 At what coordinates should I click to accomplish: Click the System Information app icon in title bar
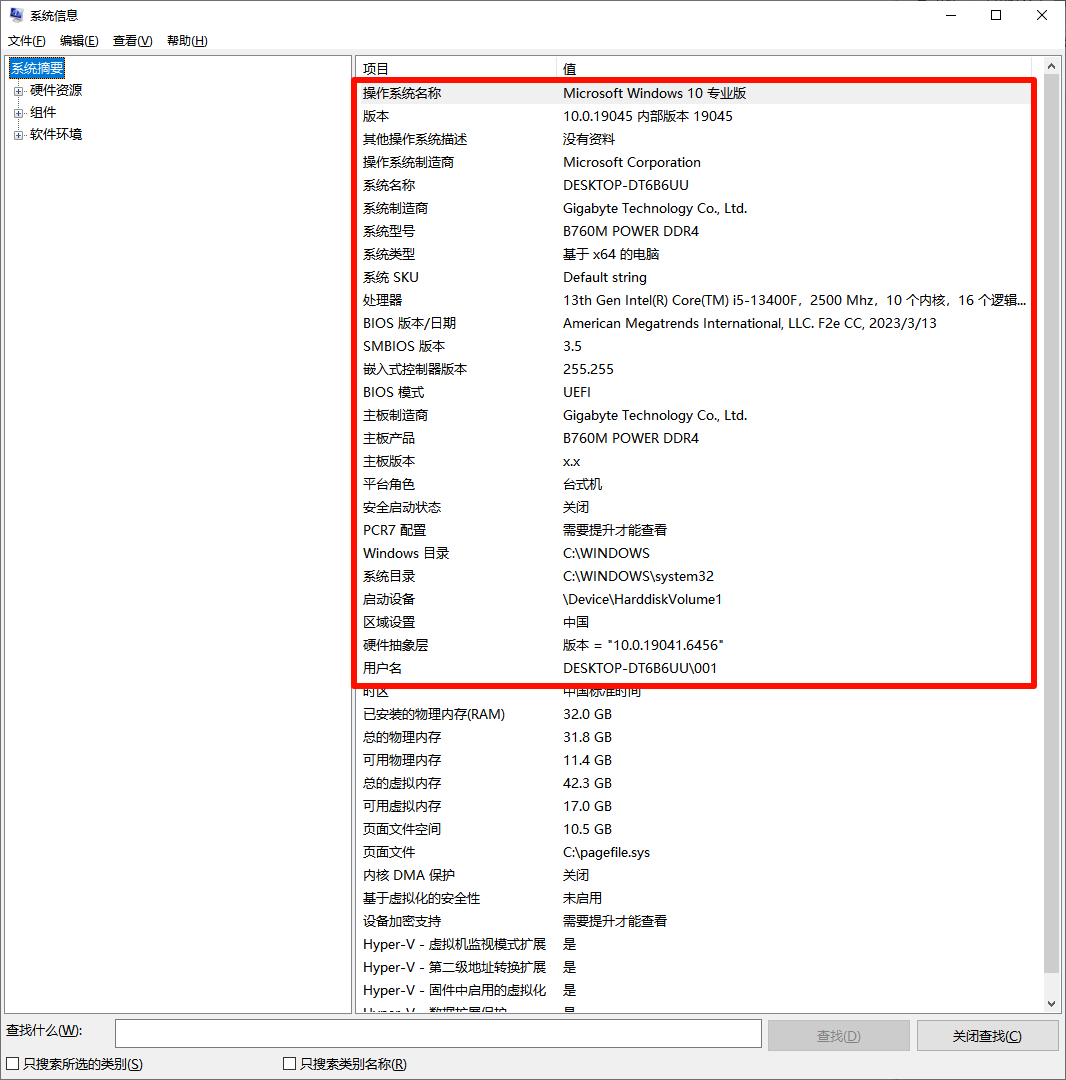[16, 16]
